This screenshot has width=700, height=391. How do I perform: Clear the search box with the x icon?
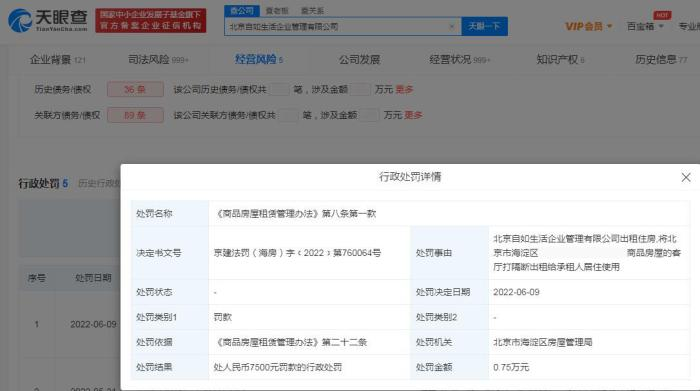click(x=451, y=26)
